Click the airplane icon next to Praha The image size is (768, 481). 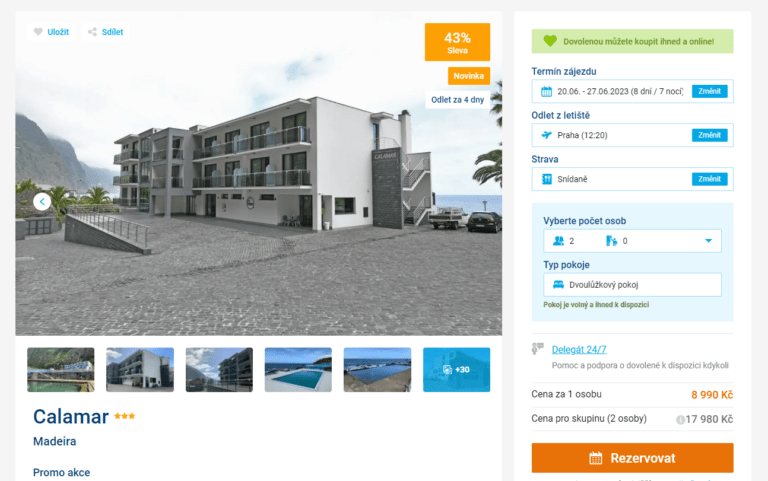tap(546, 135)
